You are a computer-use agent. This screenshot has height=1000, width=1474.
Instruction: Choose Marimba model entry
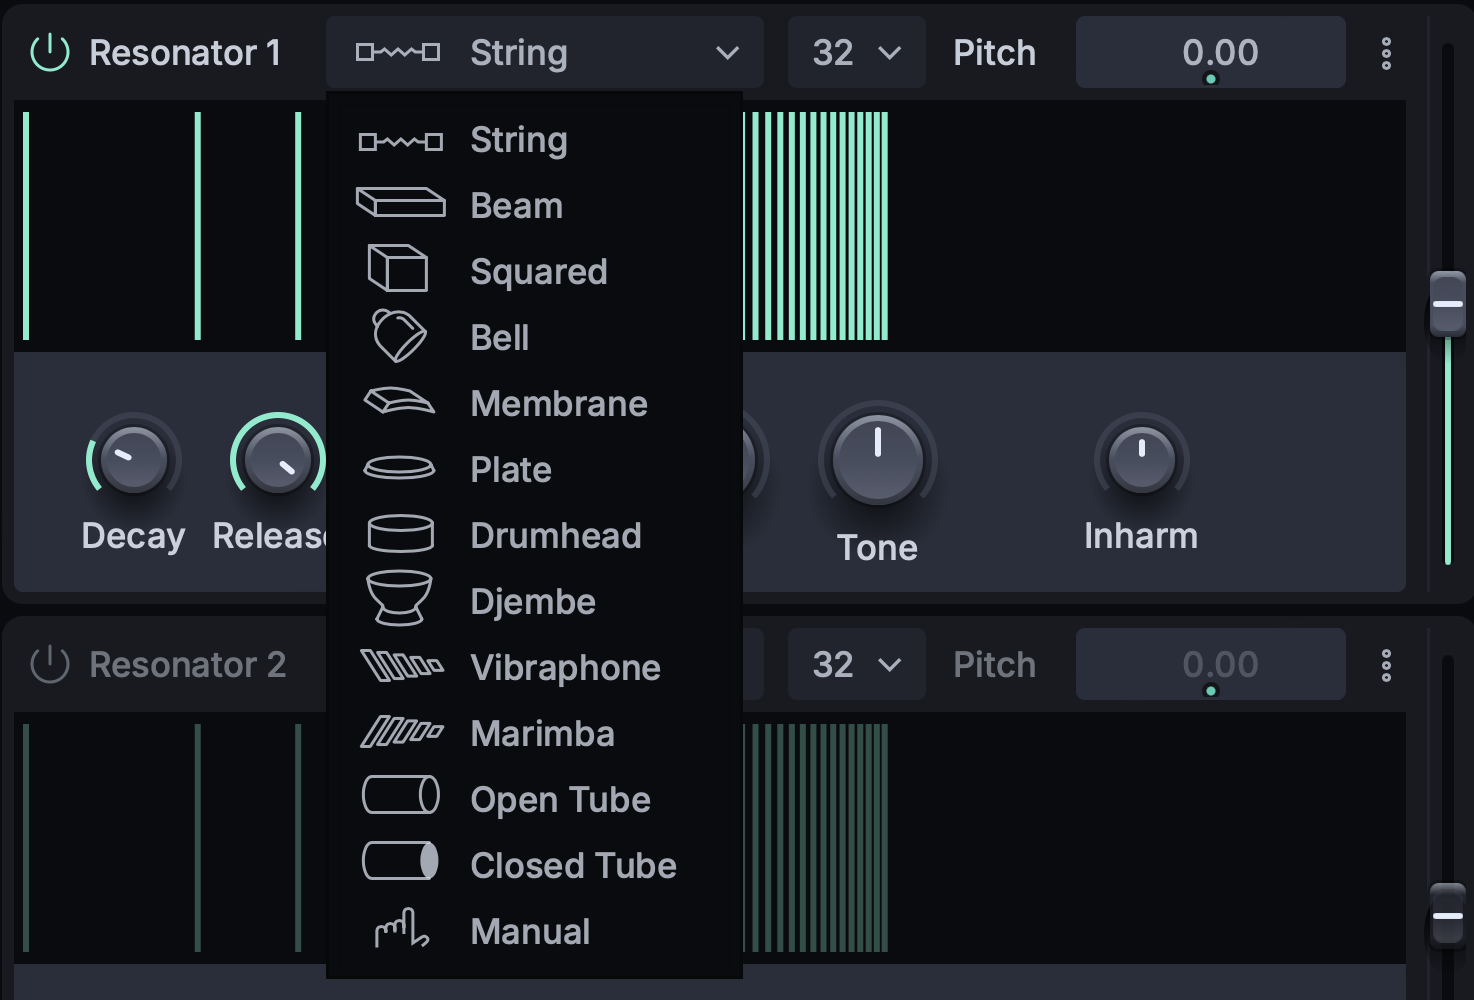click(x=534, y=734)
